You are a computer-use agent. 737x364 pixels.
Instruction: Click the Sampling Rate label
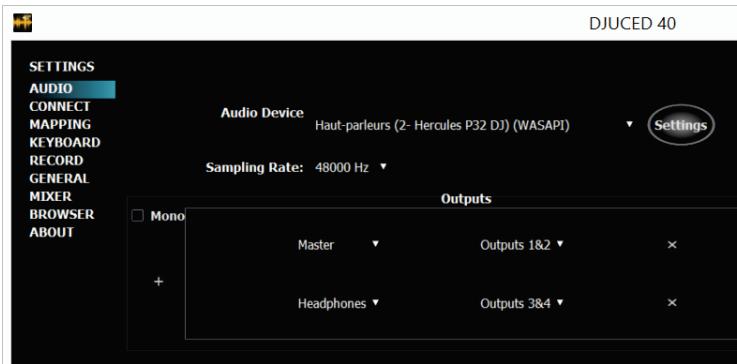[x=254, y=167]
